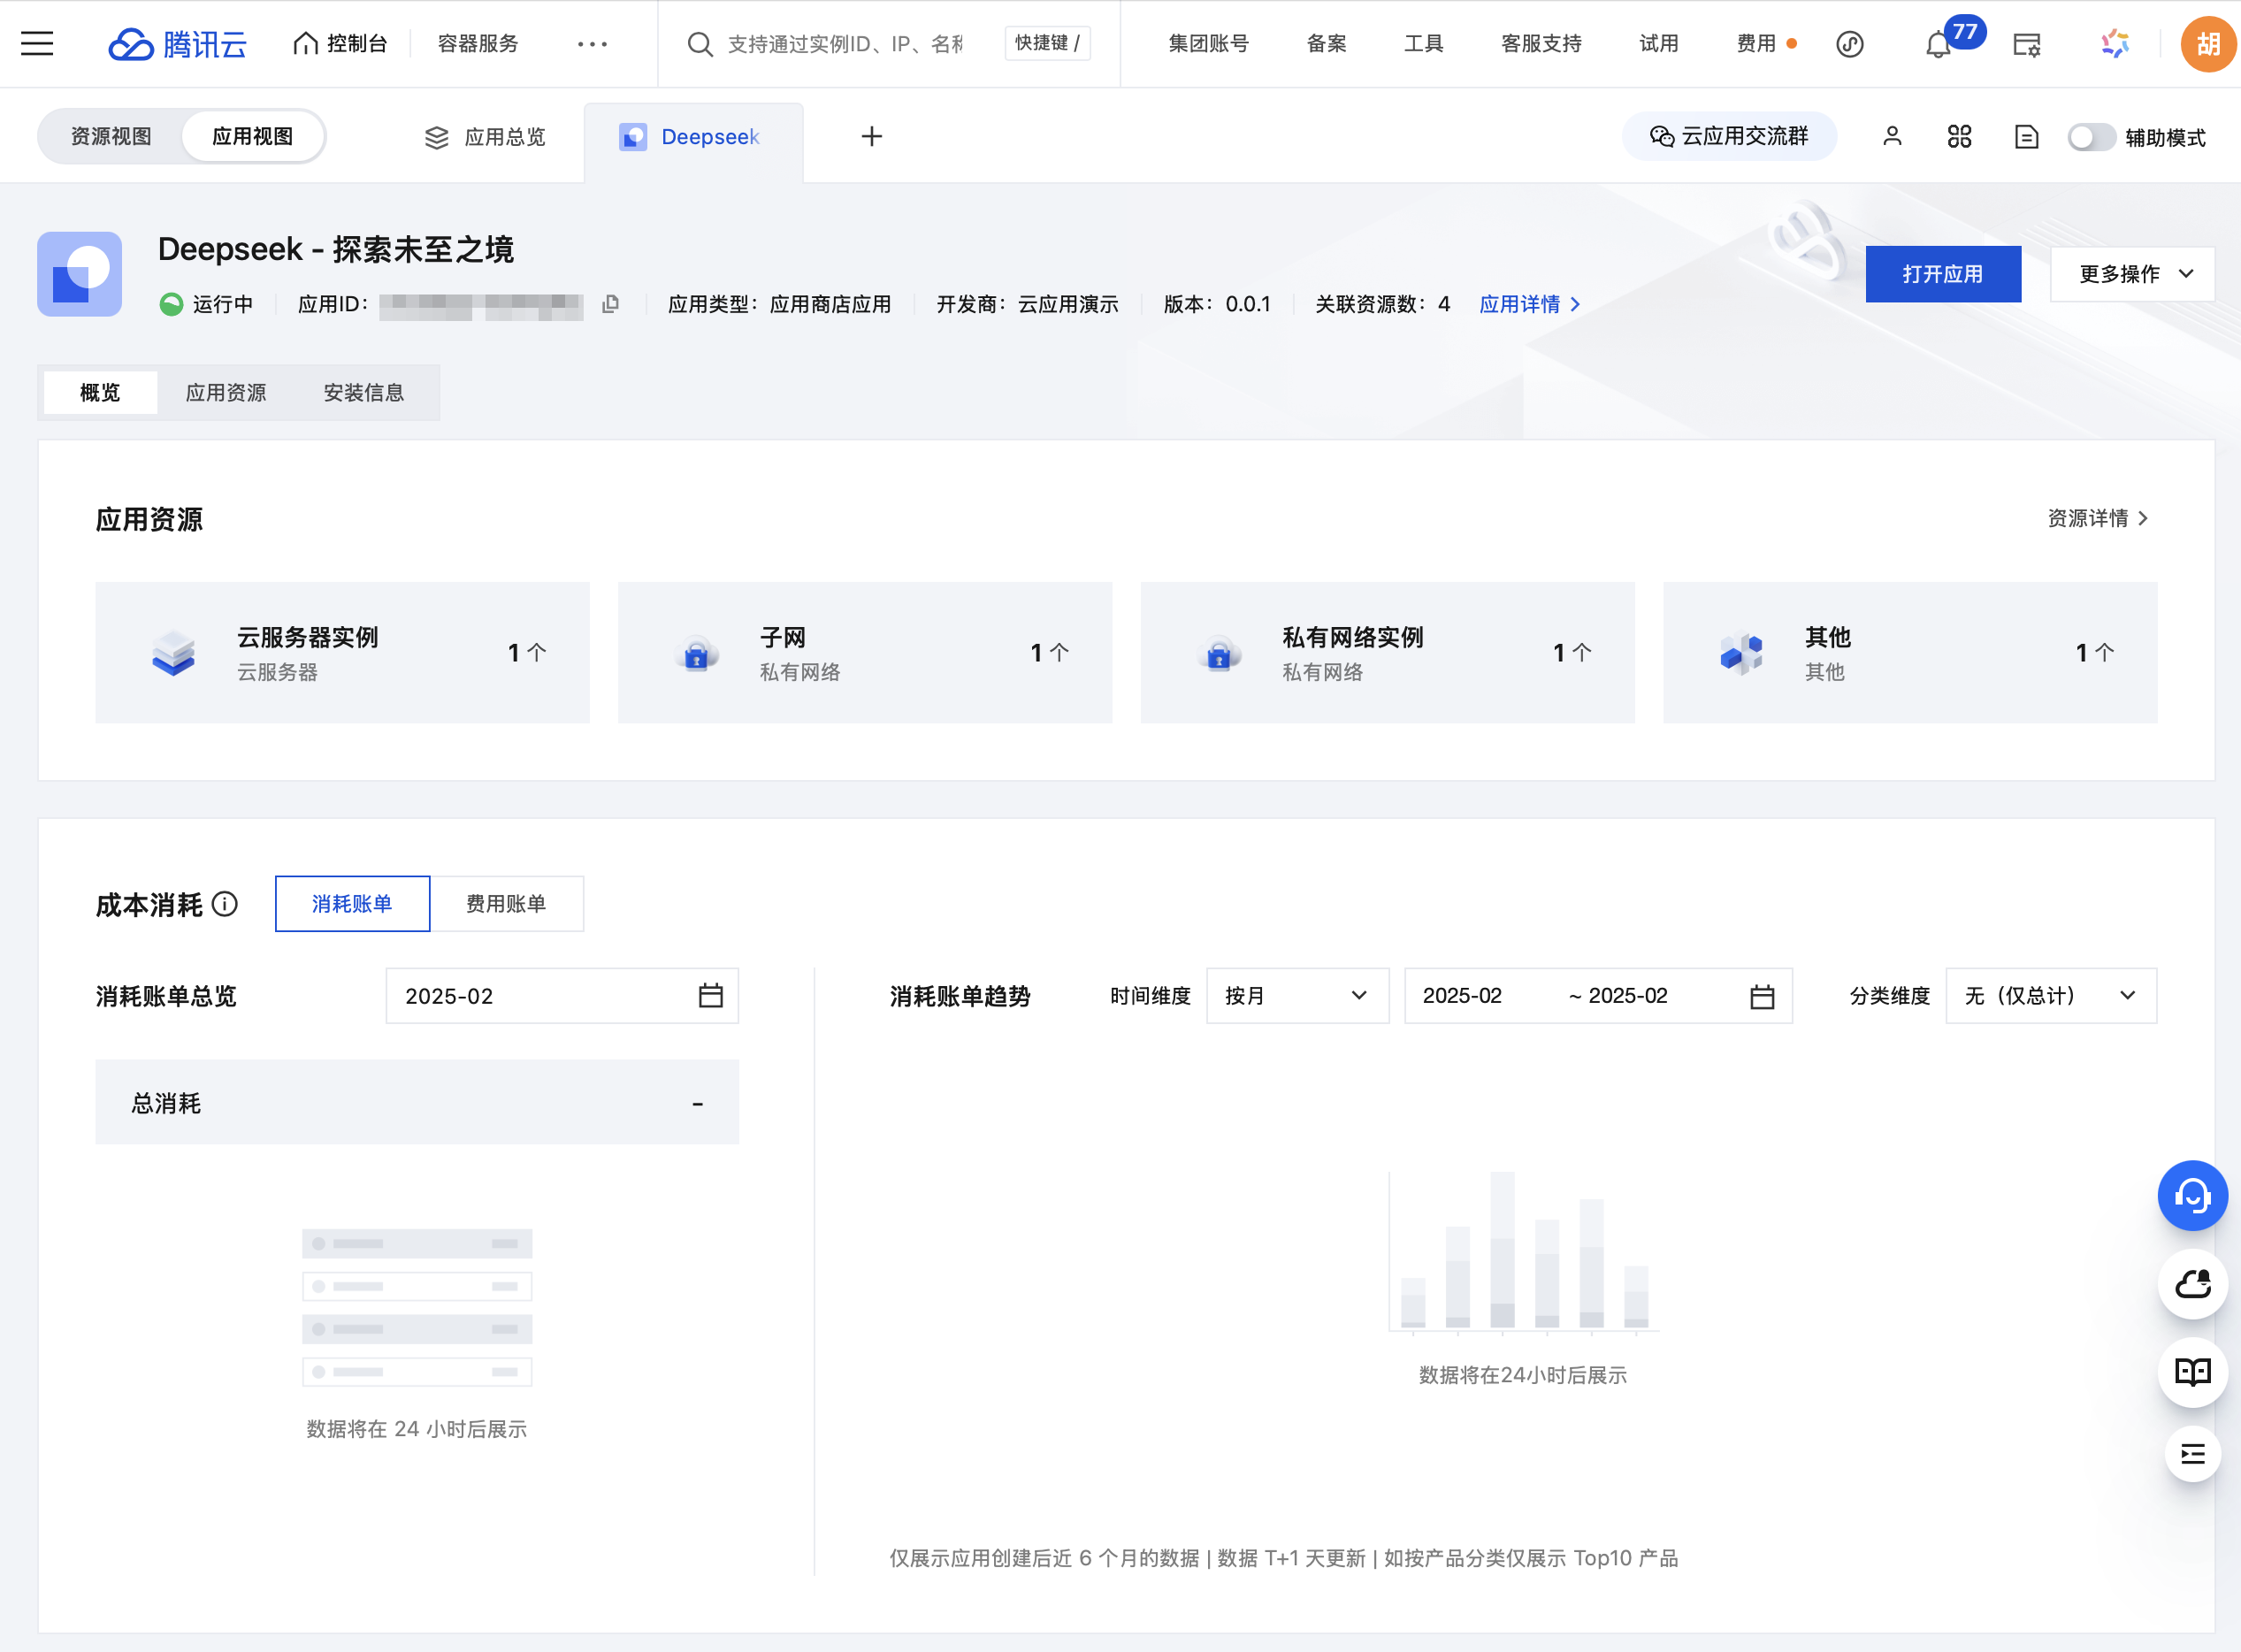
Task: Open the 胡 user avatar menu
Action: point(2208,44)
